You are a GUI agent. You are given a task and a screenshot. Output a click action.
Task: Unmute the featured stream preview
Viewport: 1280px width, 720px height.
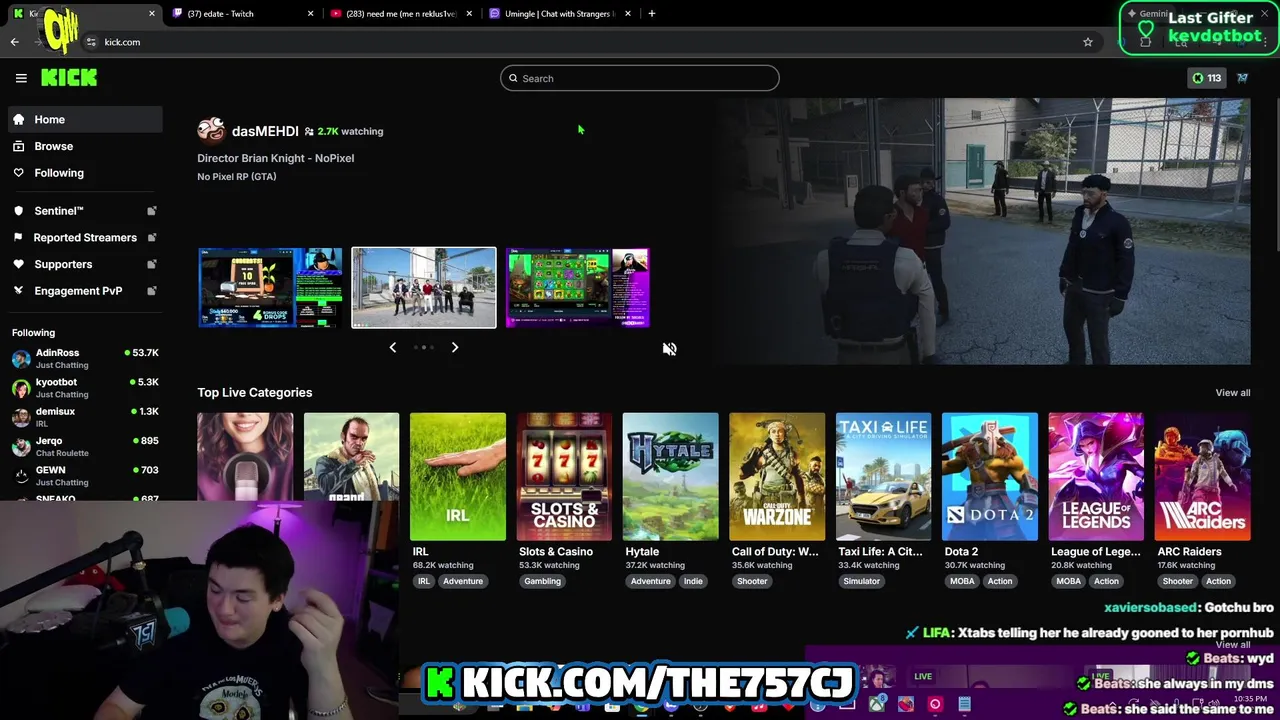tap(669, 348)
